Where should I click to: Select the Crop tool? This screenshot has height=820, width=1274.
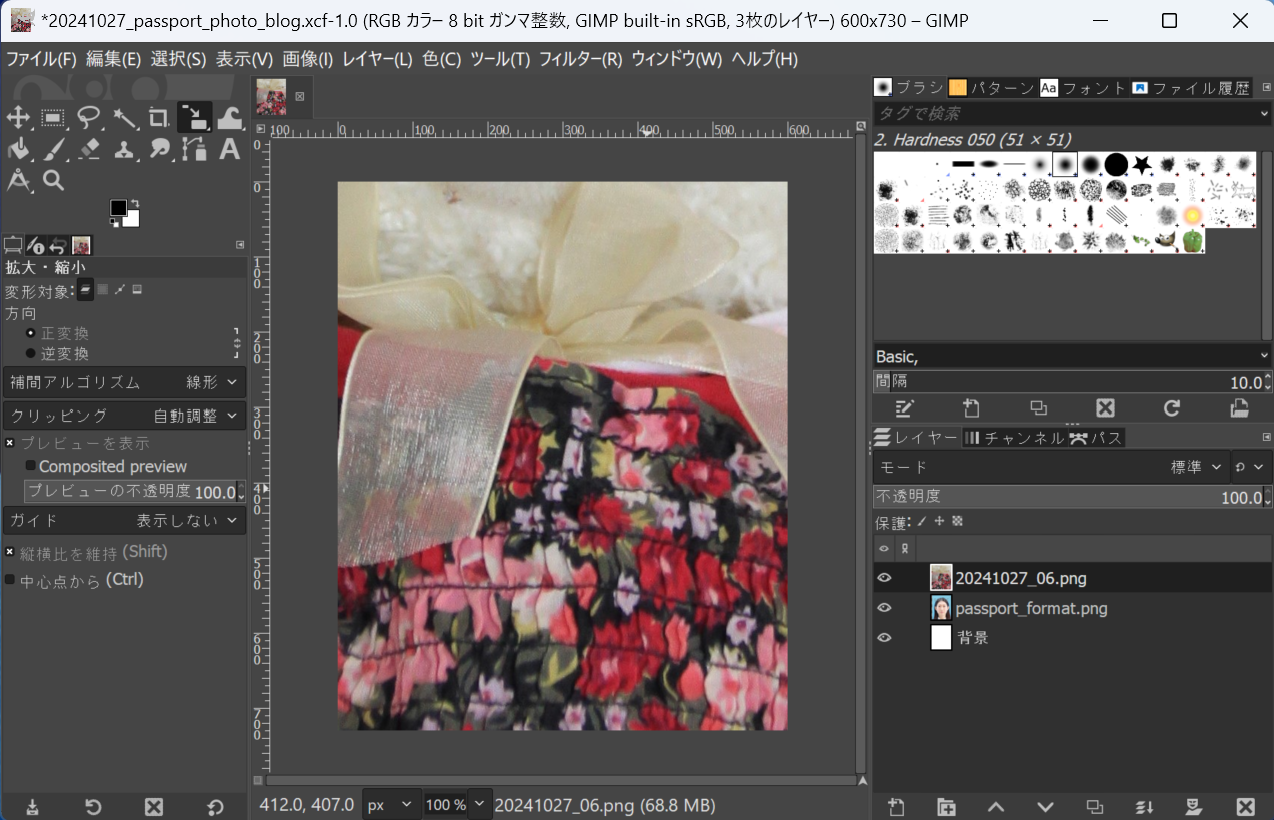pos(158,118)
